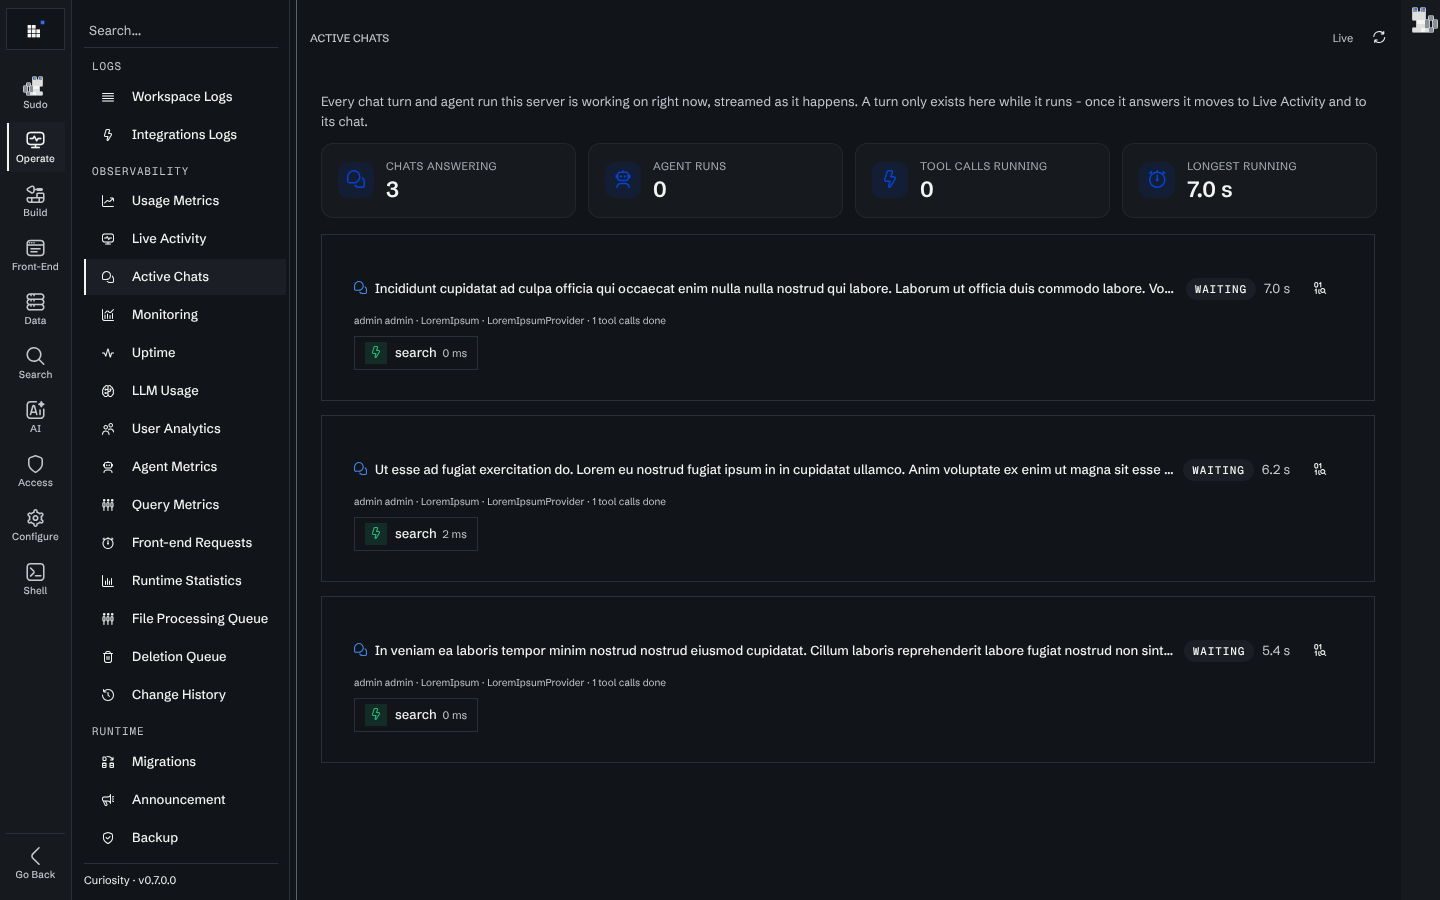The width and height of the screenshot is (1440, 900).
Task: Toggle the Live streaming indicator
Action: coord(1343,38)
